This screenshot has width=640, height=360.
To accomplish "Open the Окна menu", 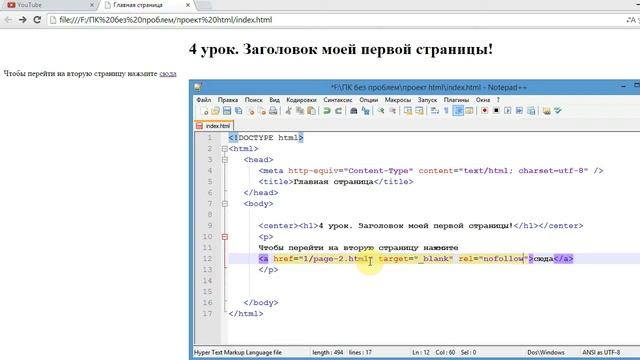I will (482, 100).
